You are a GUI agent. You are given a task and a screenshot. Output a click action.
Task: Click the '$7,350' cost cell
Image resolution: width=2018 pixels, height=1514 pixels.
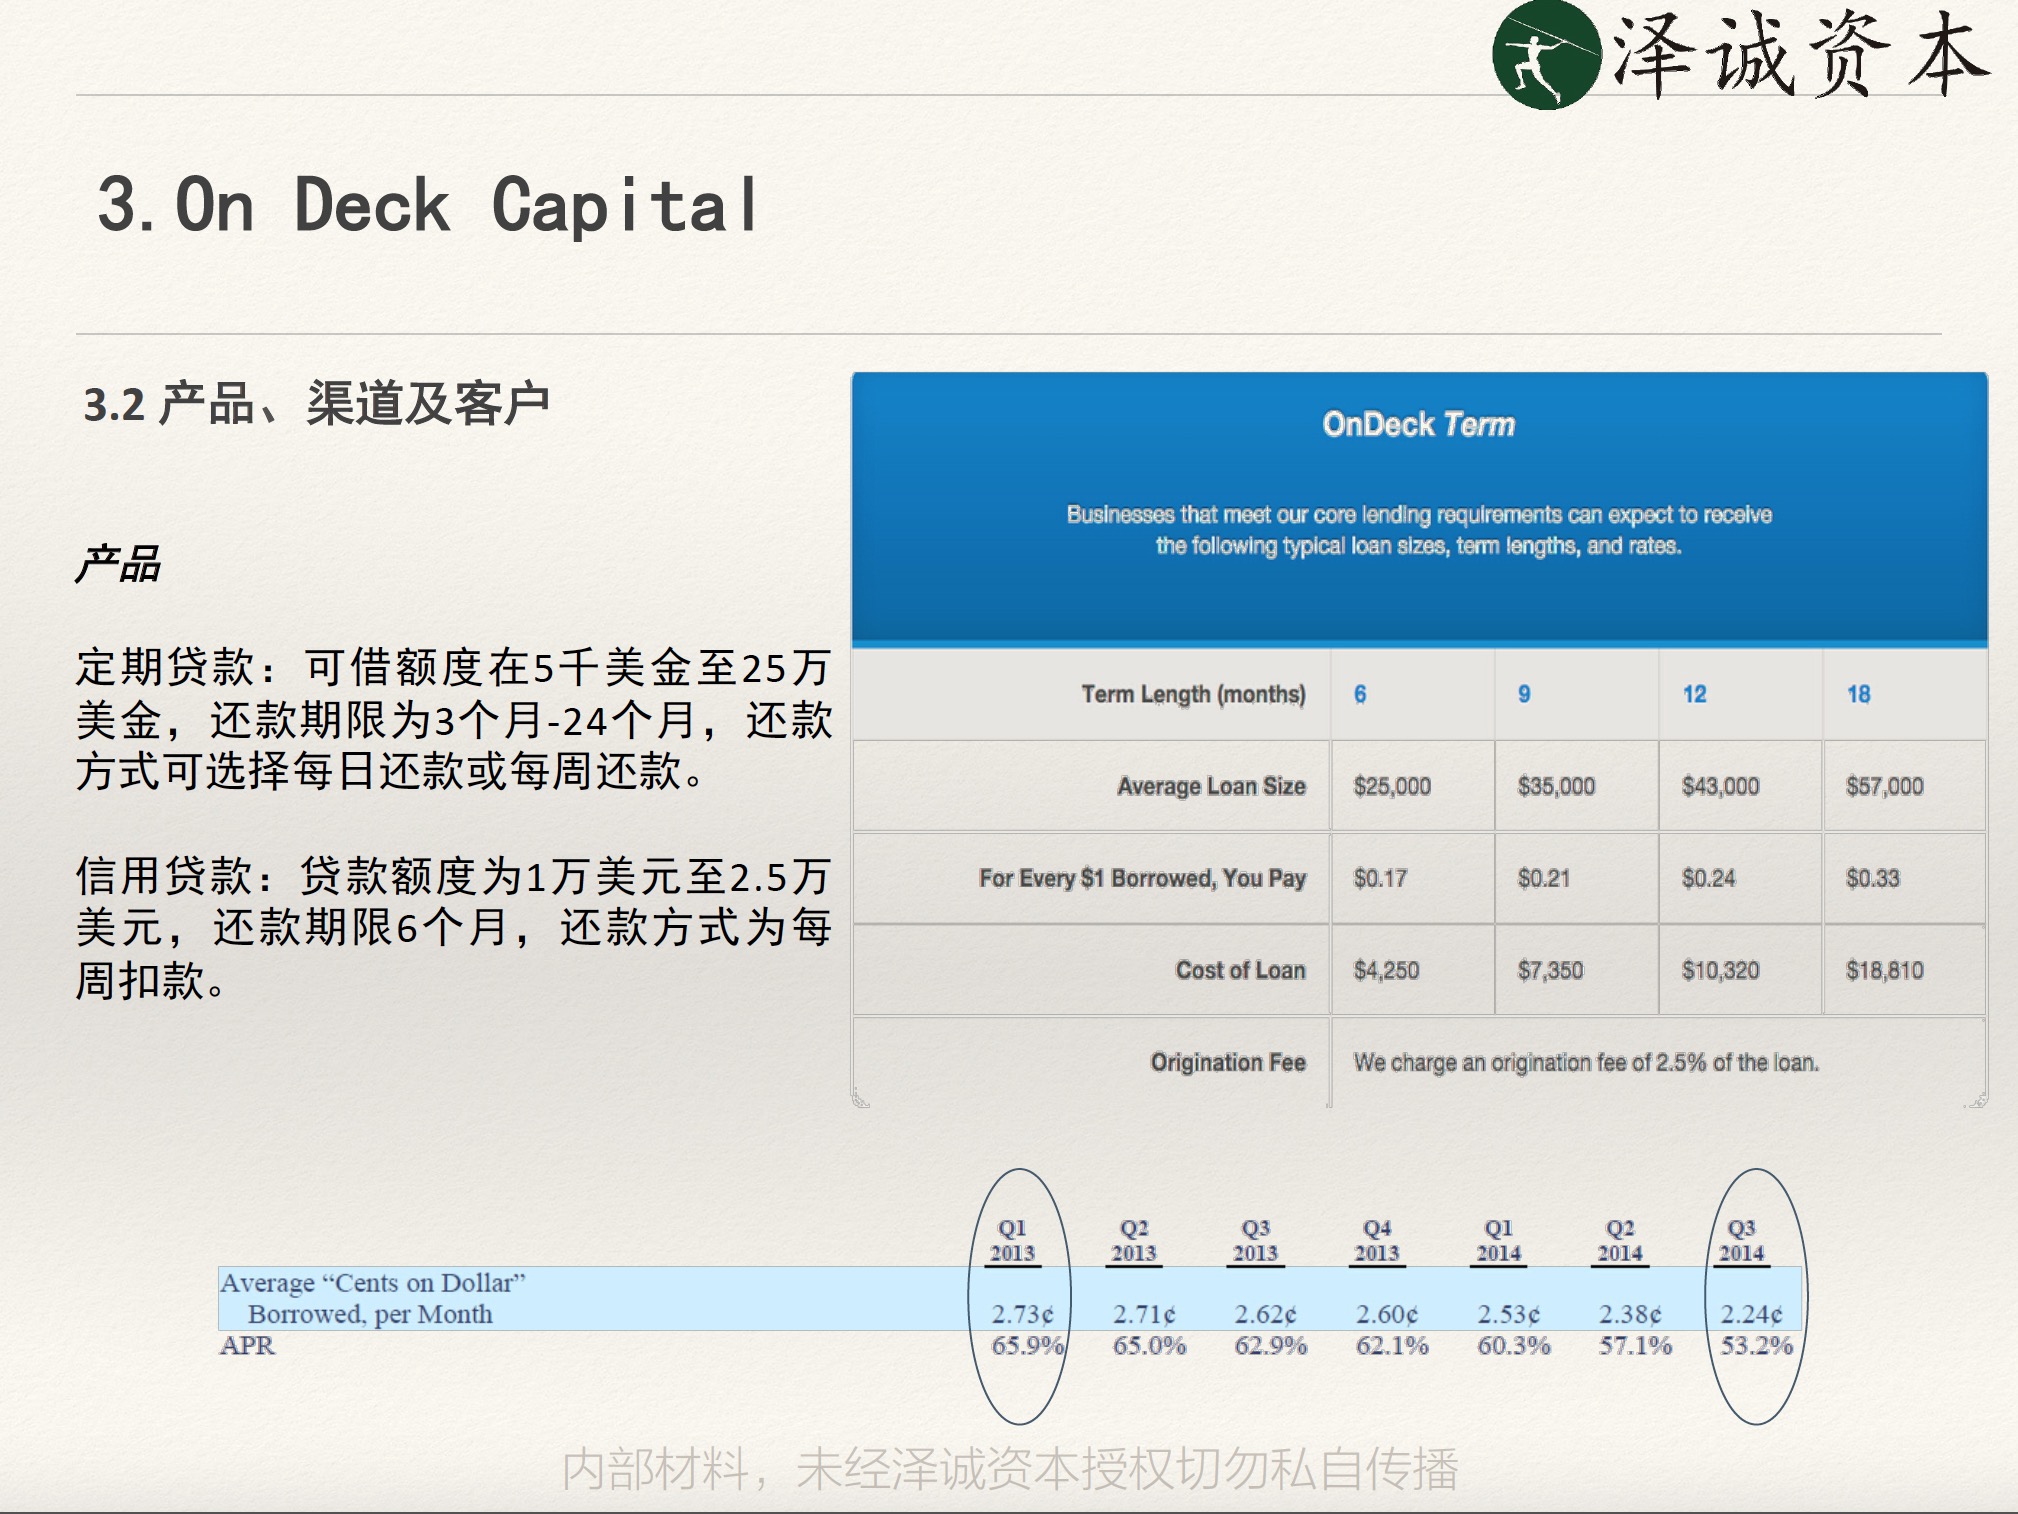coord(1550,970)
